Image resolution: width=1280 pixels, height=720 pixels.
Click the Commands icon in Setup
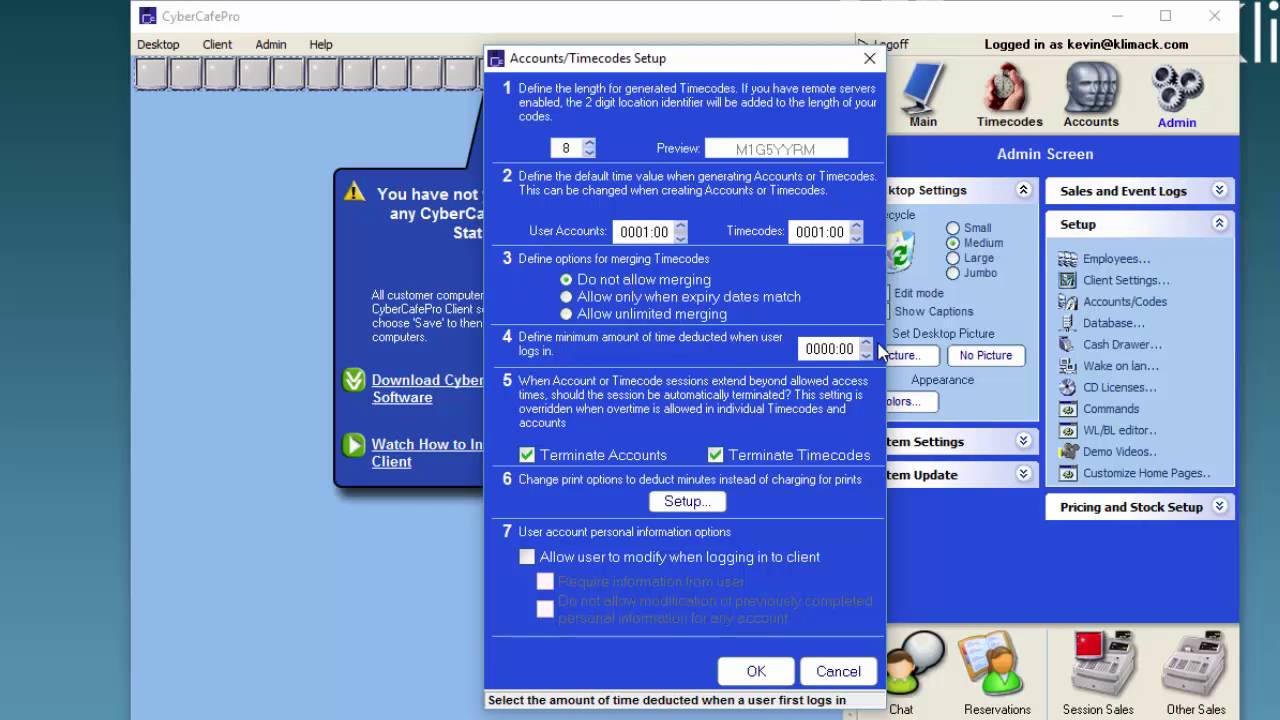pyautogui.click(x=1067, y=409)
